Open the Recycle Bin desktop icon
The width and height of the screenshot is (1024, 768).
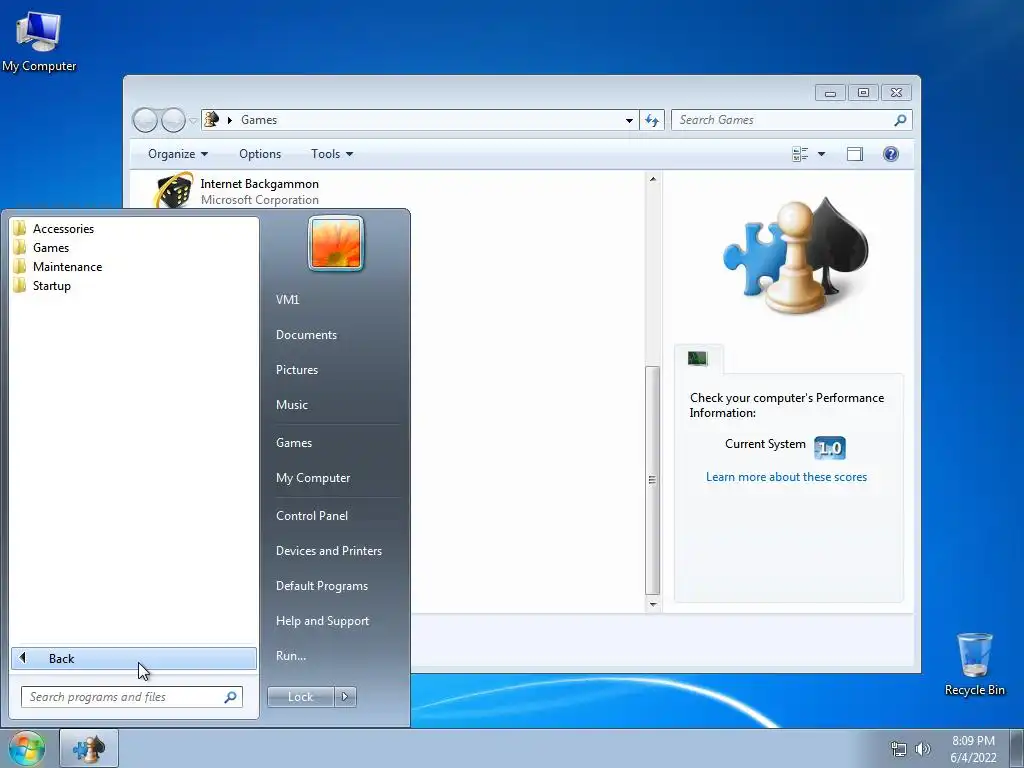pyautogui.click(x=974, y=664)
